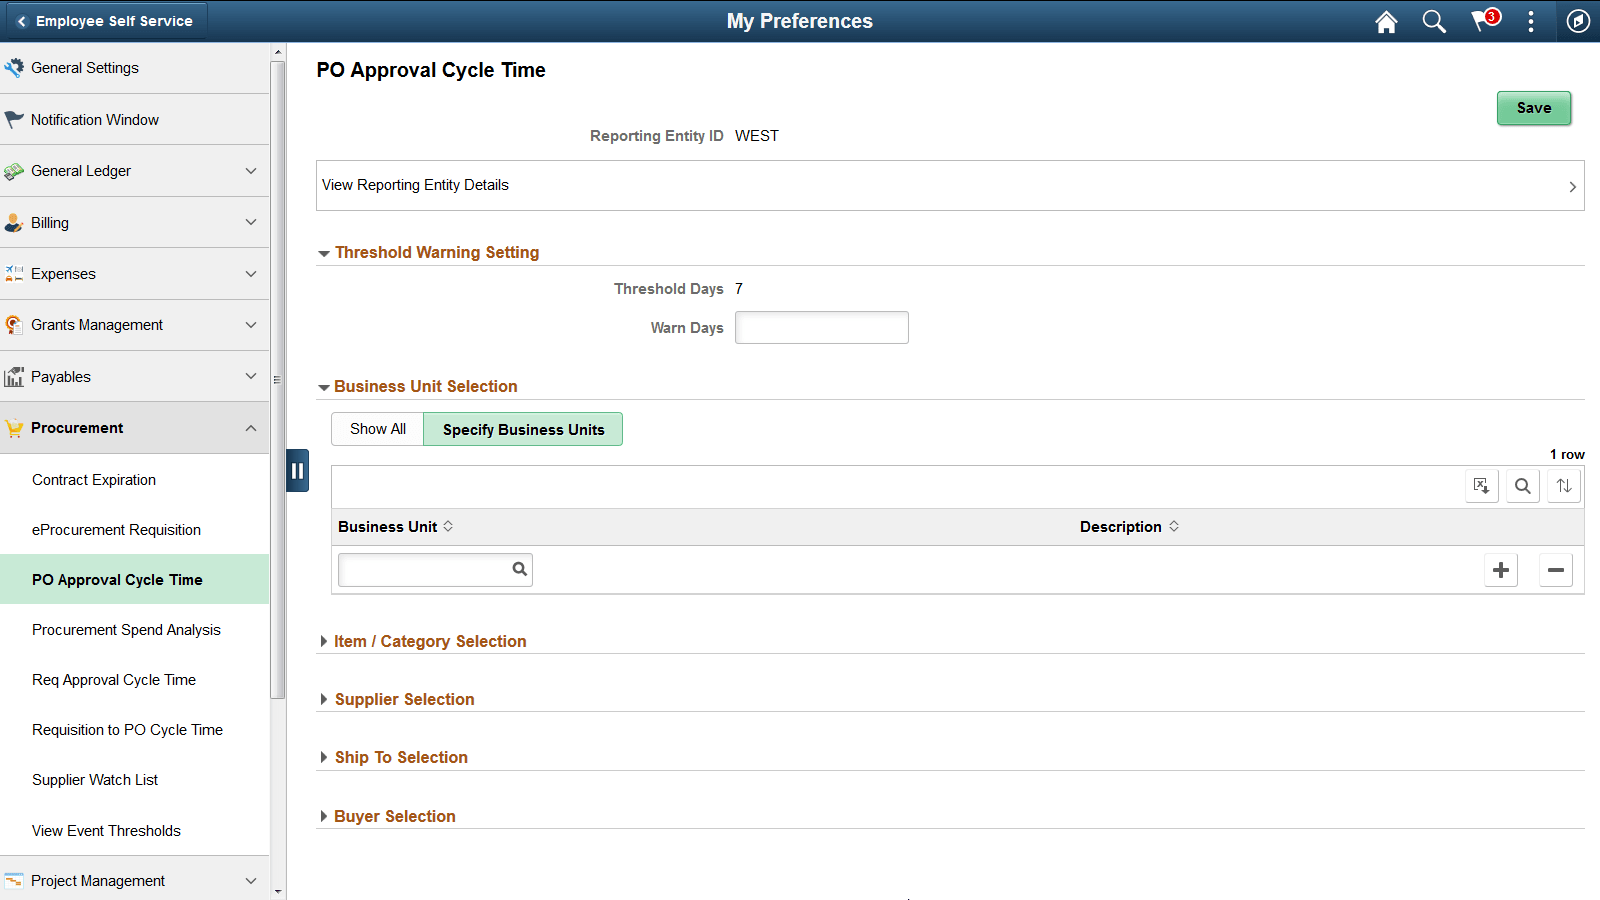This screenshot has width=1600, height=900.
Task: Add a row with the plus icon
Action: 1500,570
